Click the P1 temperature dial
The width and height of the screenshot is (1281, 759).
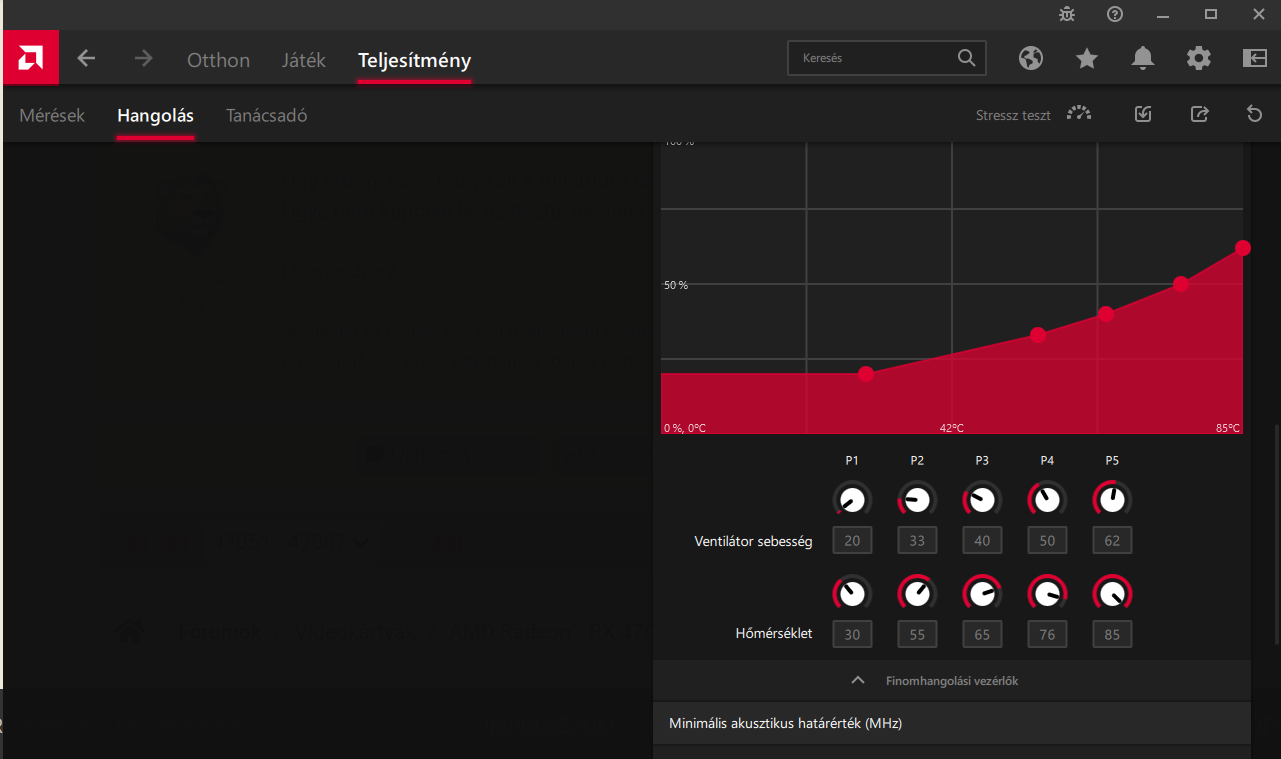coord(852,593)
